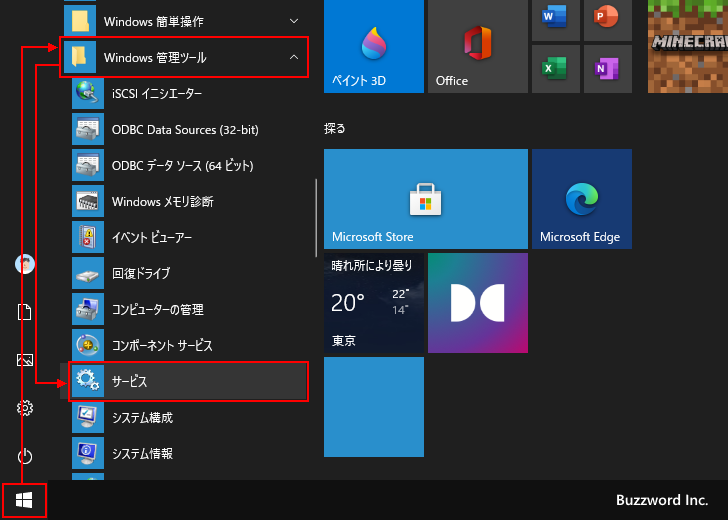This screenshot has width=728, height=520.
Task: Select the システム情報 label text
Action: [x=143, y=454]
